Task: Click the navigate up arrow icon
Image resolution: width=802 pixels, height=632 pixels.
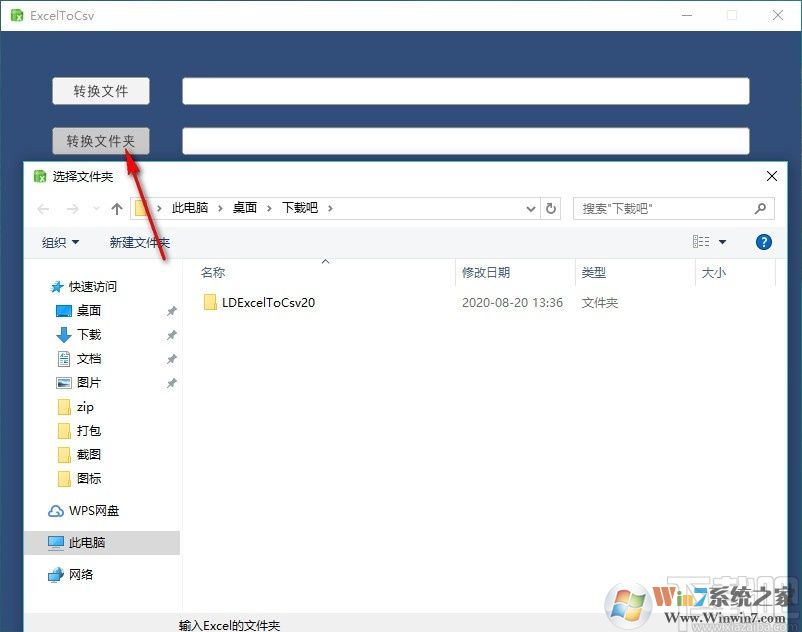Action: pyautogui.click(x=116, y=208)
